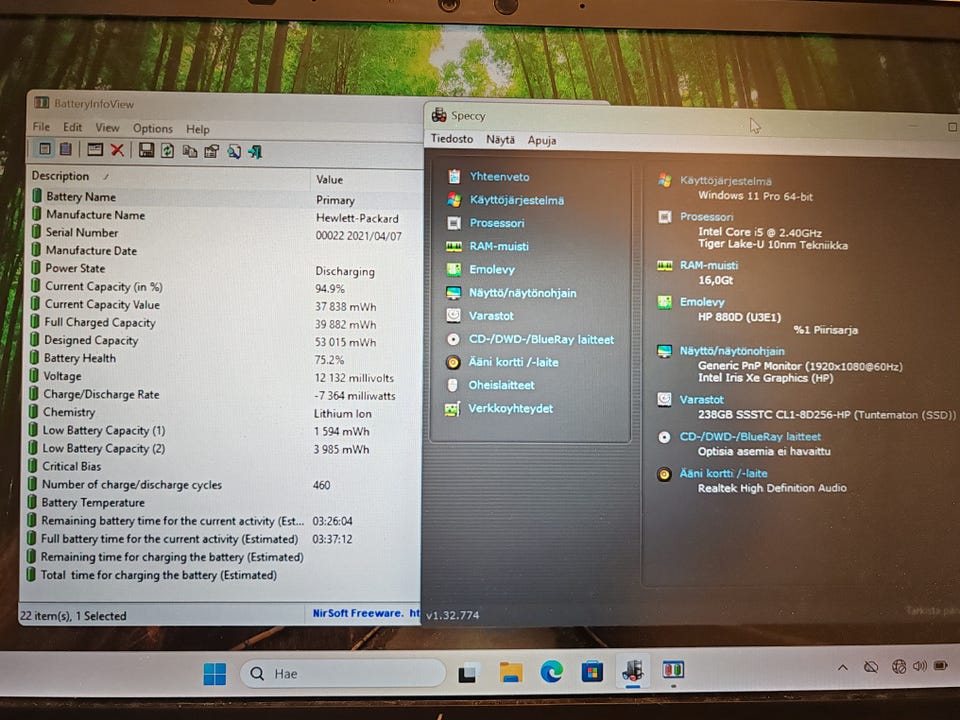Open File Explorer from the taskbar

(511, 672)
